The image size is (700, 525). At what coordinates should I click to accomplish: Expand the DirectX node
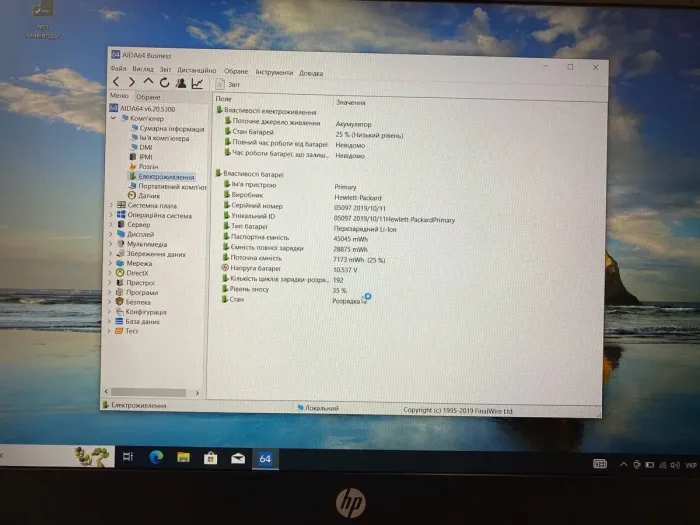coord(111,273)
